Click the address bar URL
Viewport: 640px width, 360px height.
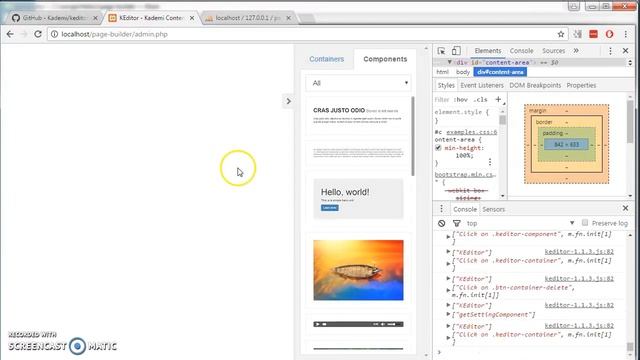[114, 34]
